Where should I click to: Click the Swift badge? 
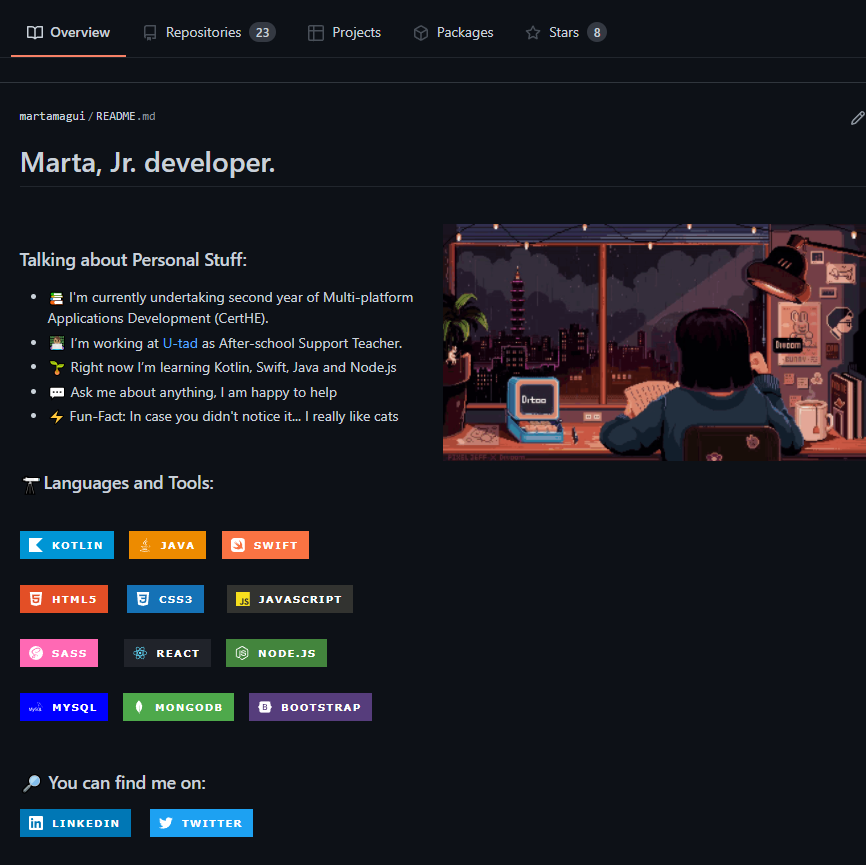click(265, 545)
